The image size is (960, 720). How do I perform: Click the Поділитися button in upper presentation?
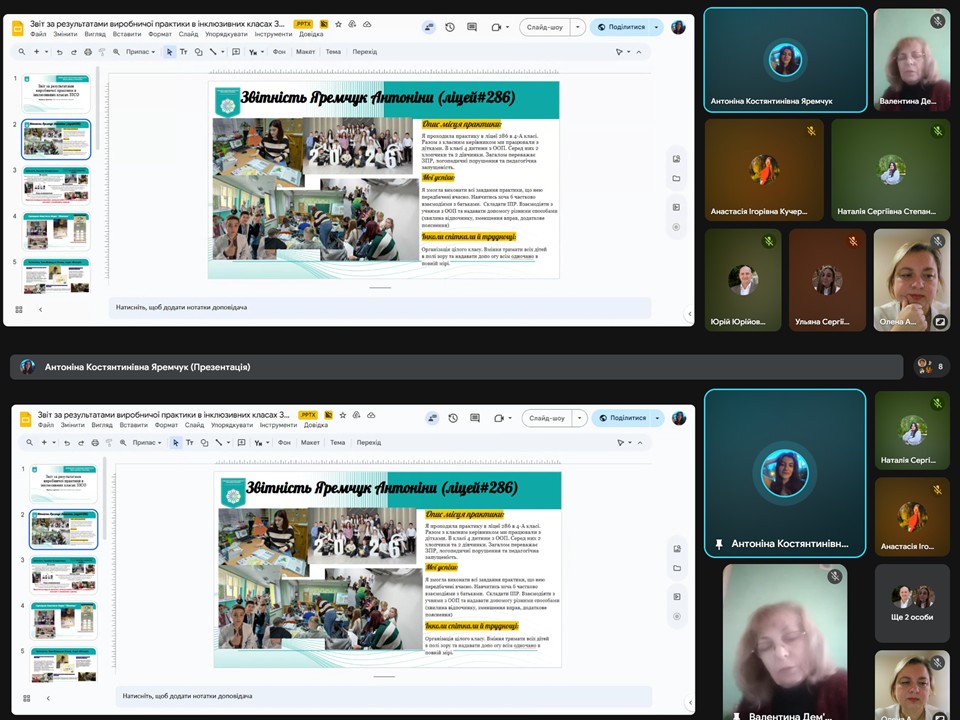[x=621, y=27]
